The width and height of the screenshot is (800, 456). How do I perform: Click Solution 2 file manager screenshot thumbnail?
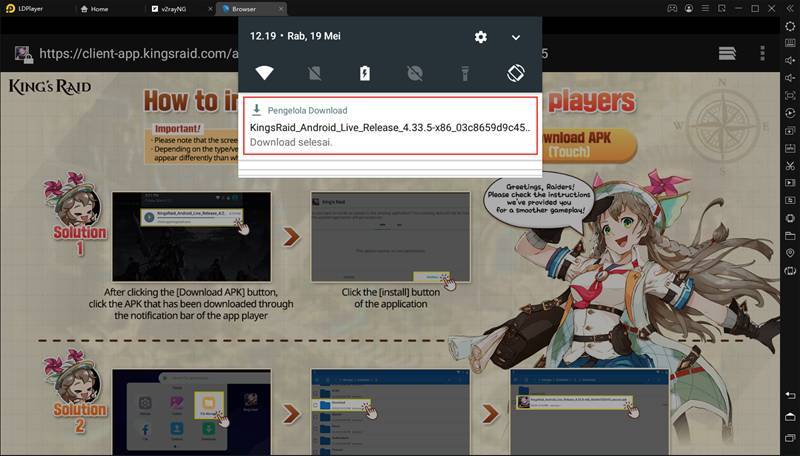tap(191, 411)
